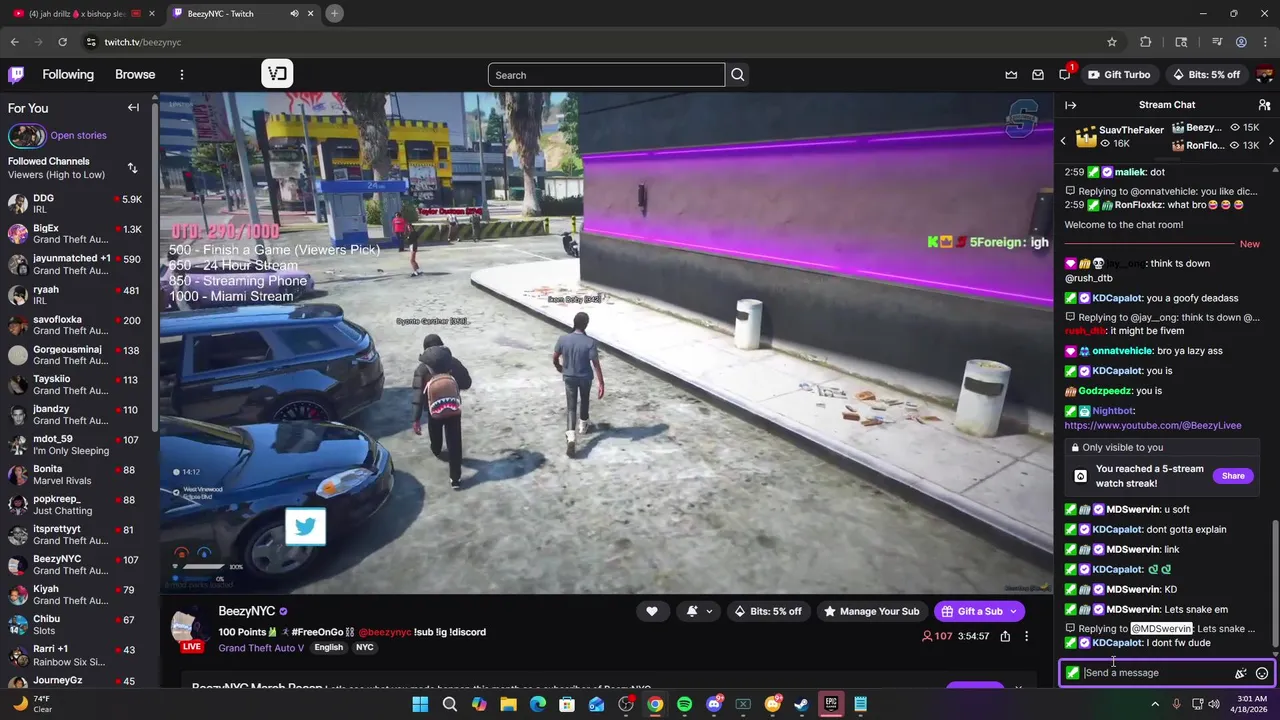Screen dimensions: 1280x720
Task: Click Open stories link
Action: click(78, 135)
